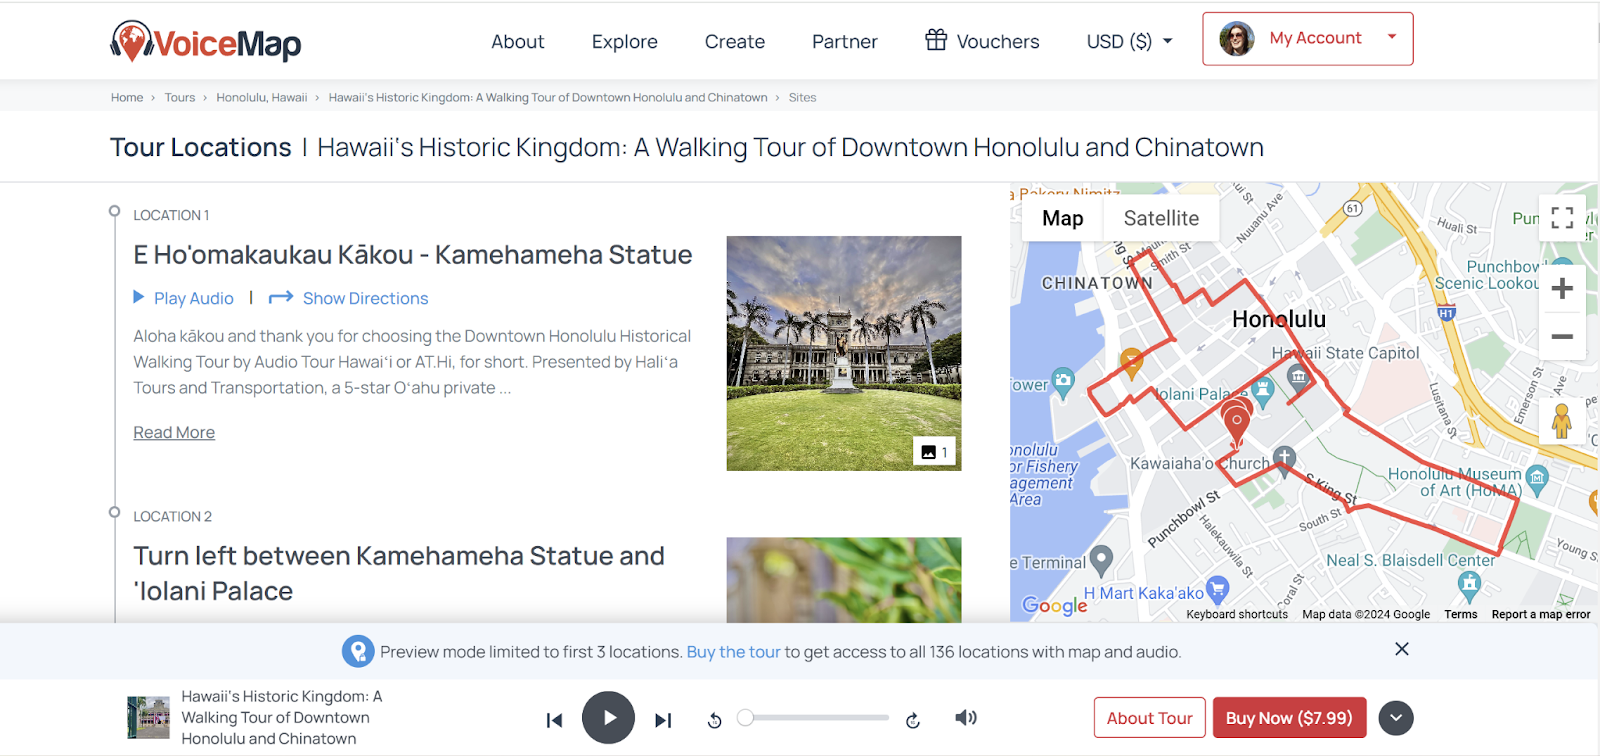The width and height of the screenshot is (1600, 756).
Task: Close the preview mode banner
Action: tap(1402, 649)
